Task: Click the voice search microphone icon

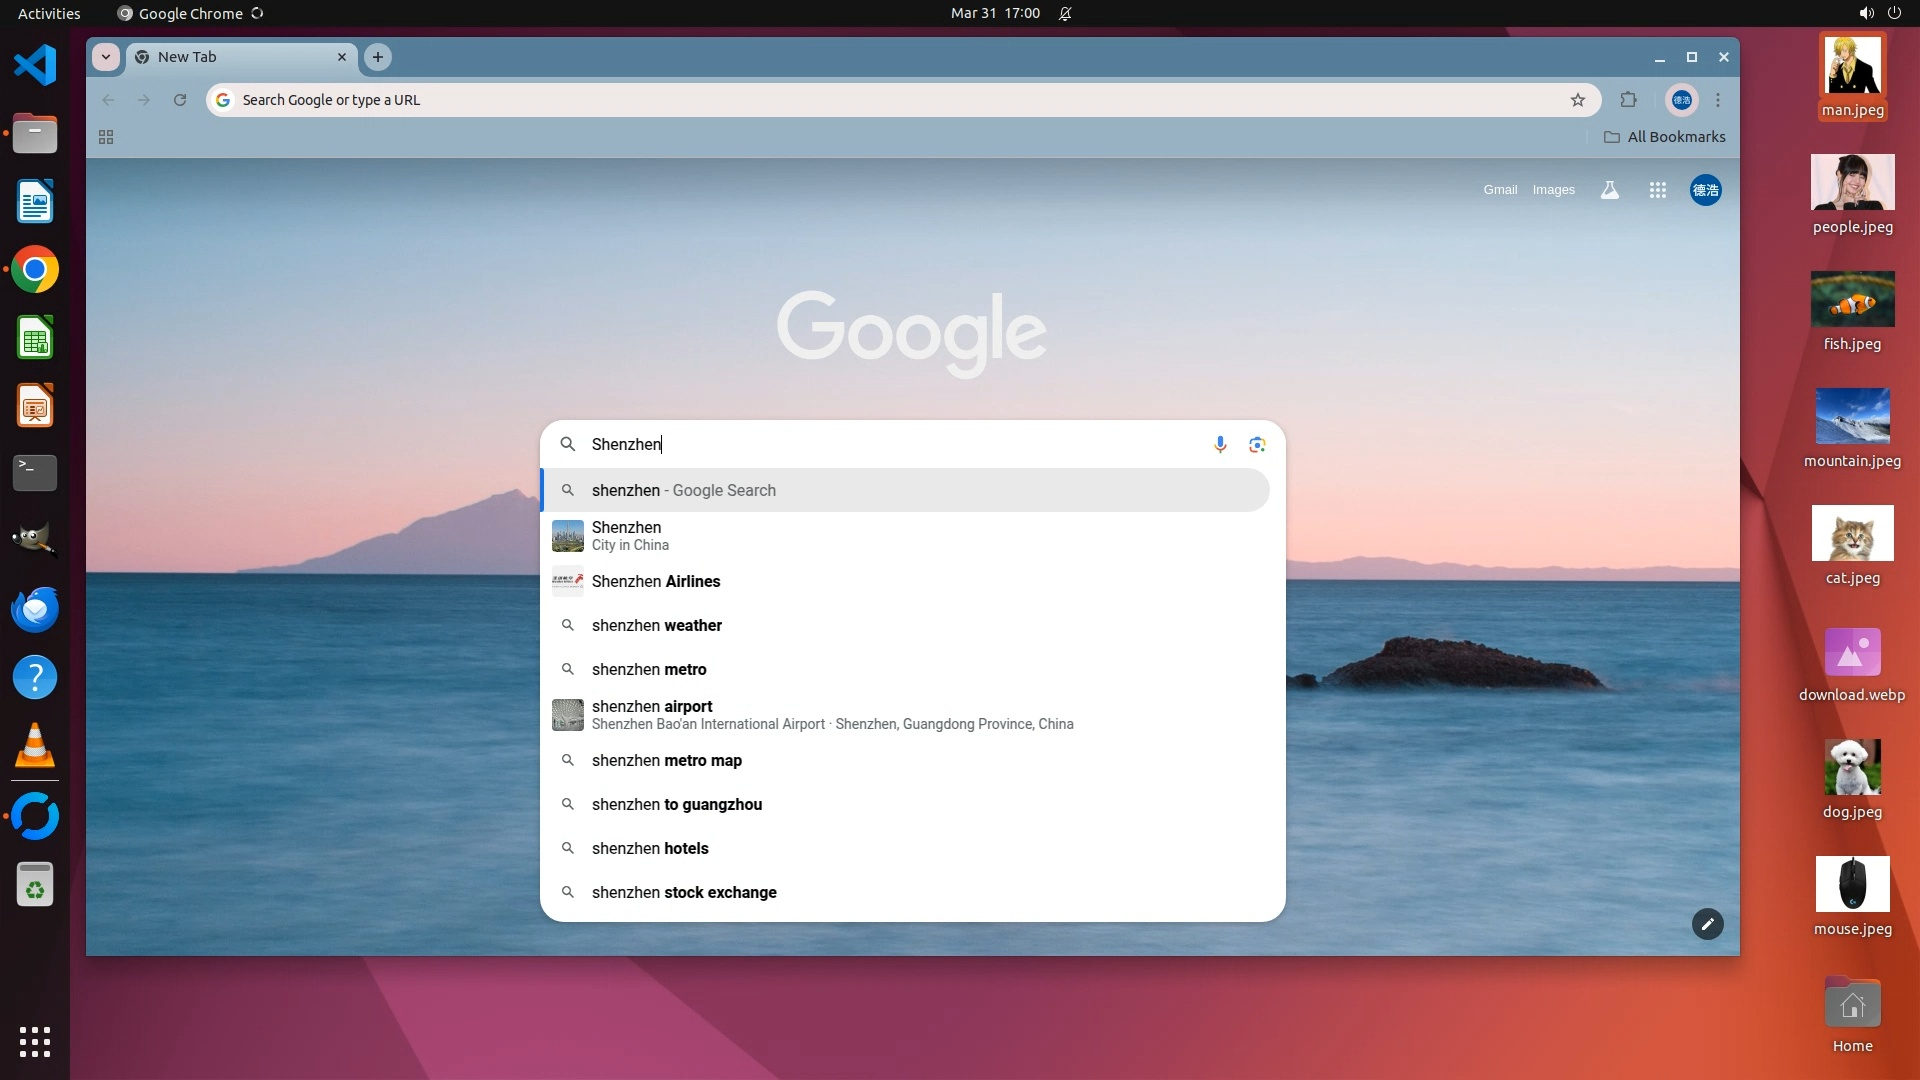Action: tap(1220, 444)
